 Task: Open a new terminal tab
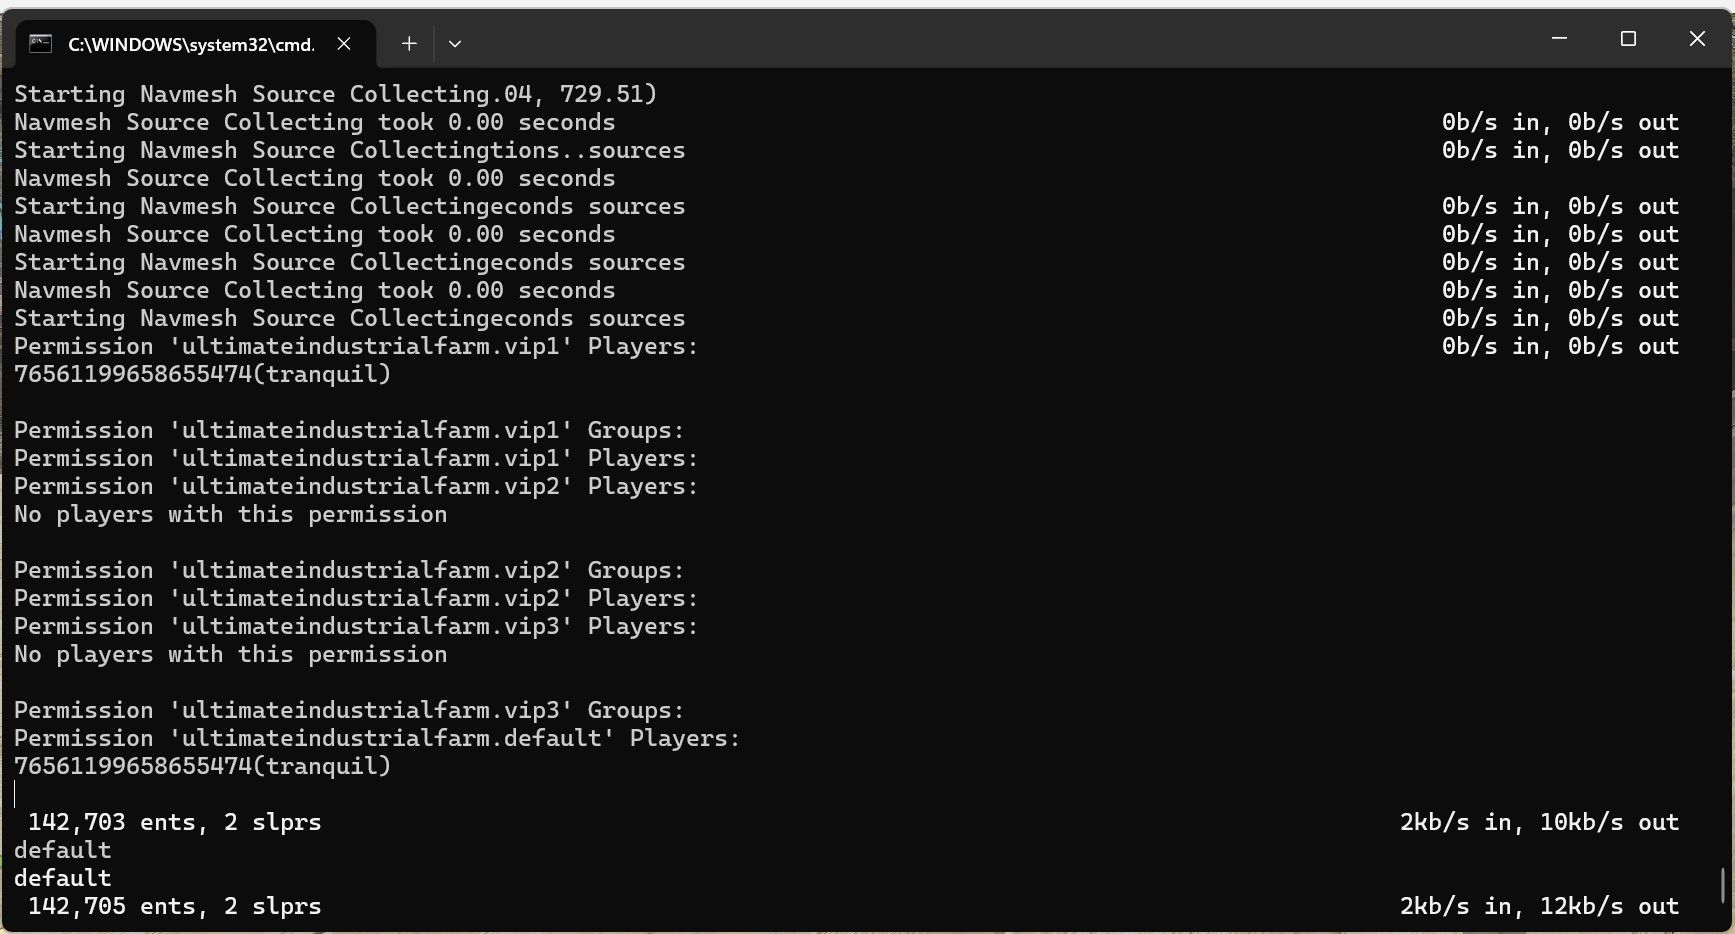[x=408, y=43]
